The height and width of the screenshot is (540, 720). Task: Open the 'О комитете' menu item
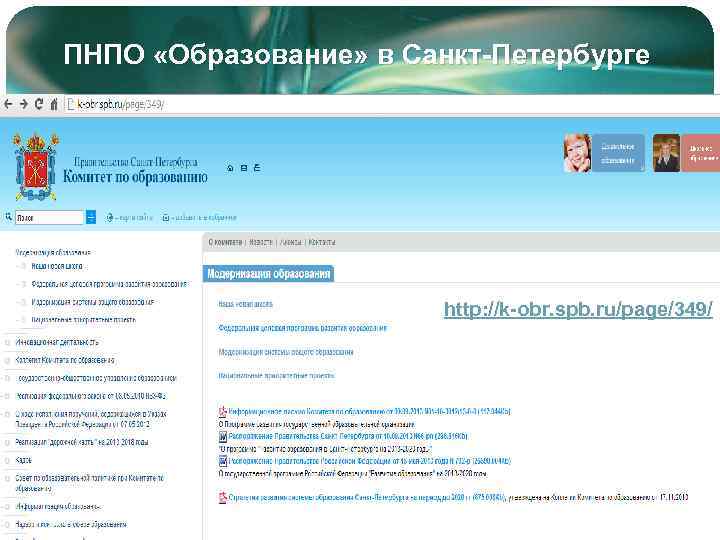tap(225, 242)
